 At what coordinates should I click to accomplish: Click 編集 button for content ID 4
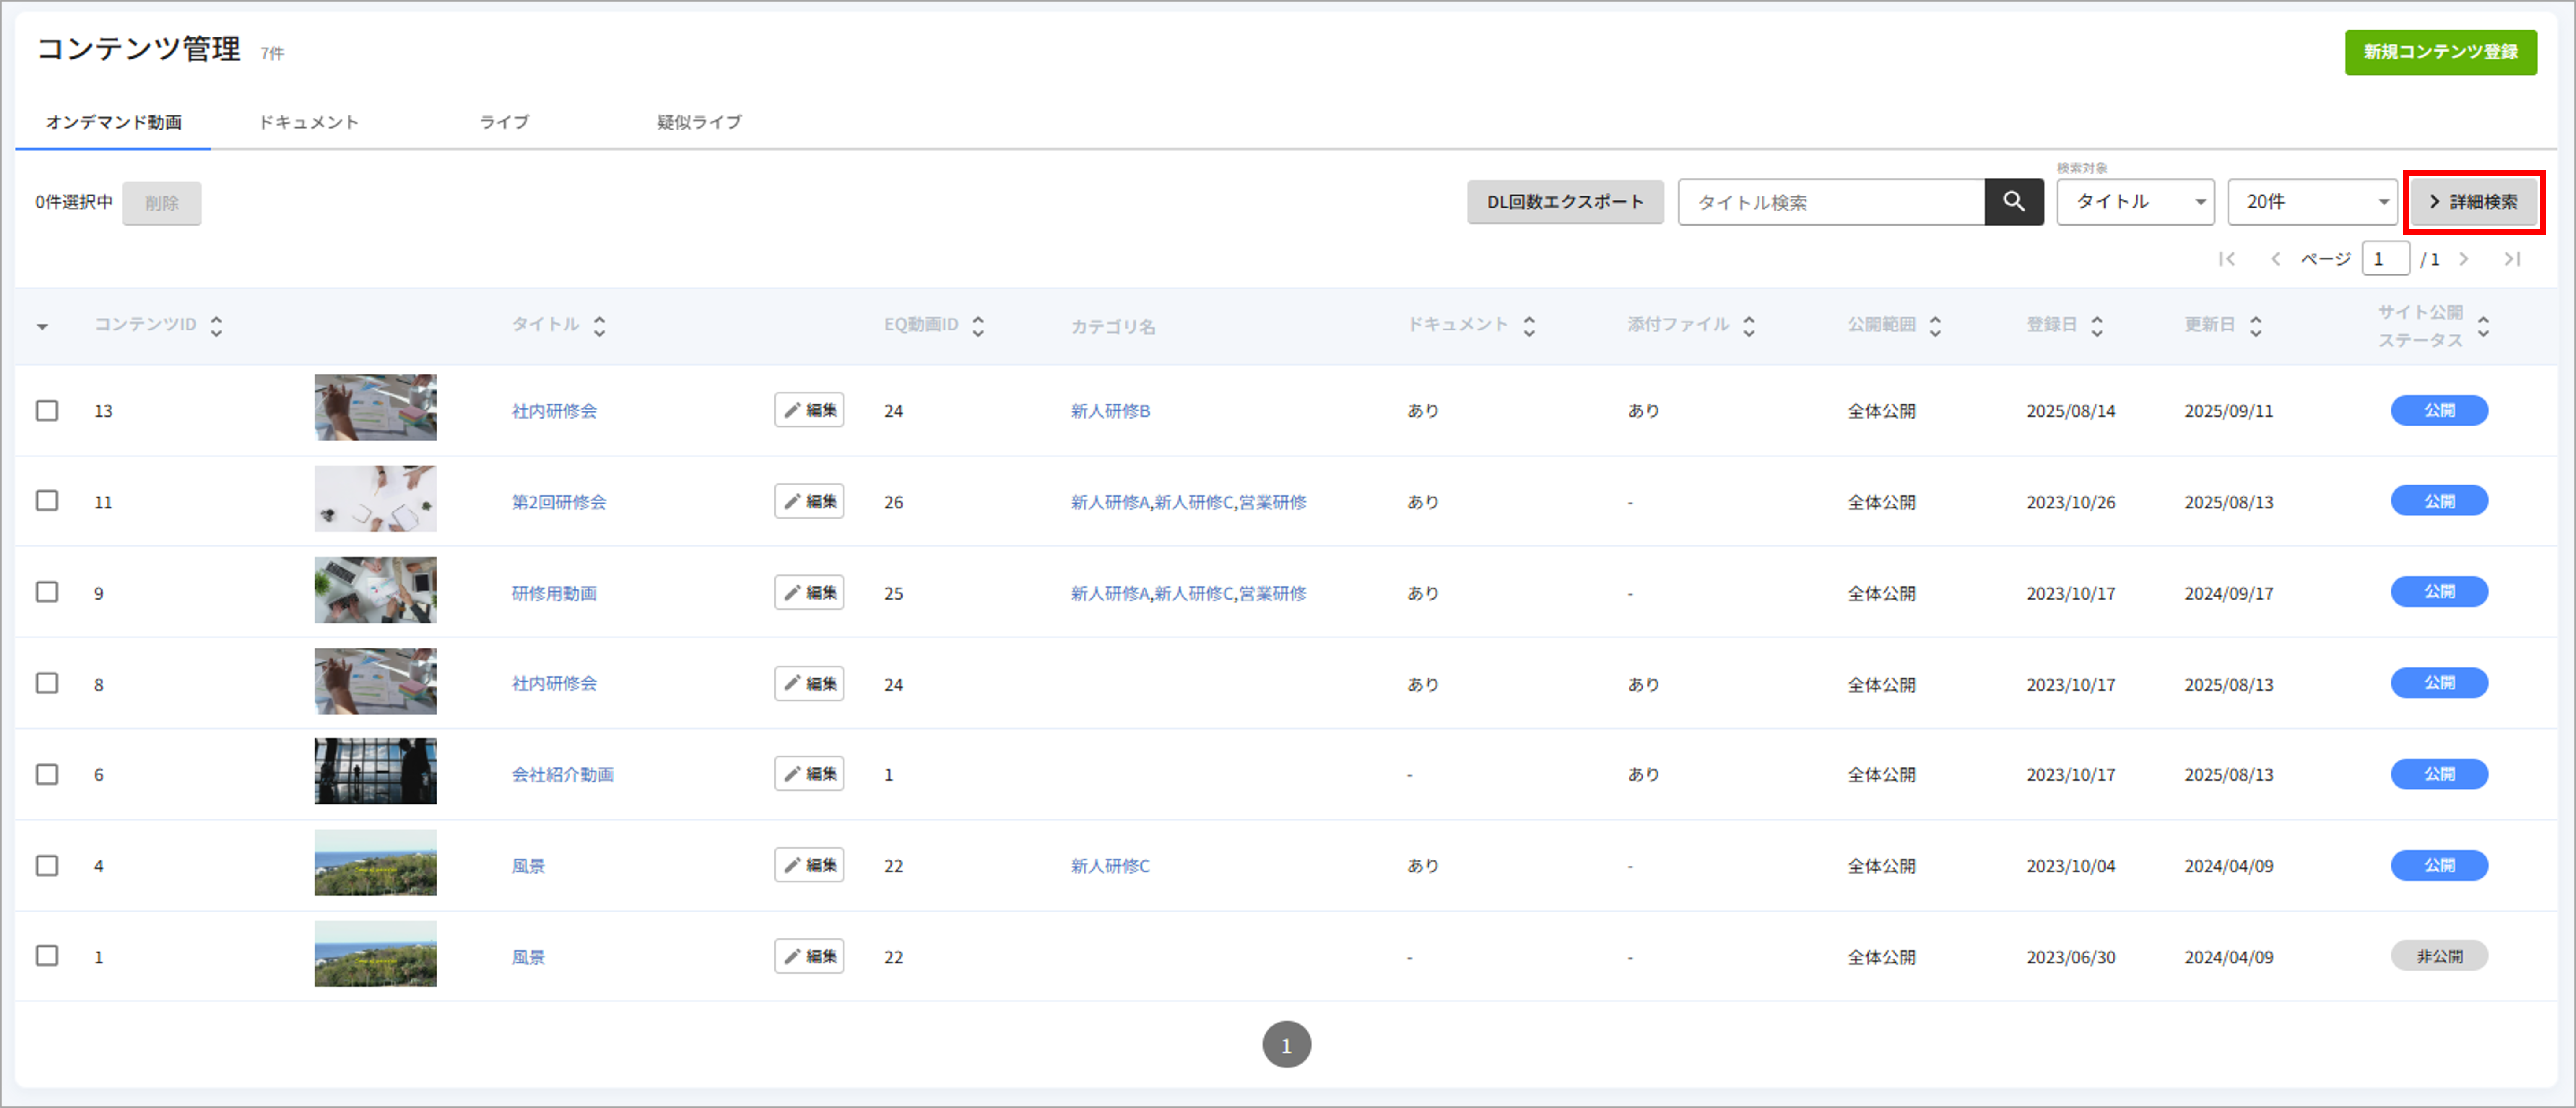coord(809,865)
